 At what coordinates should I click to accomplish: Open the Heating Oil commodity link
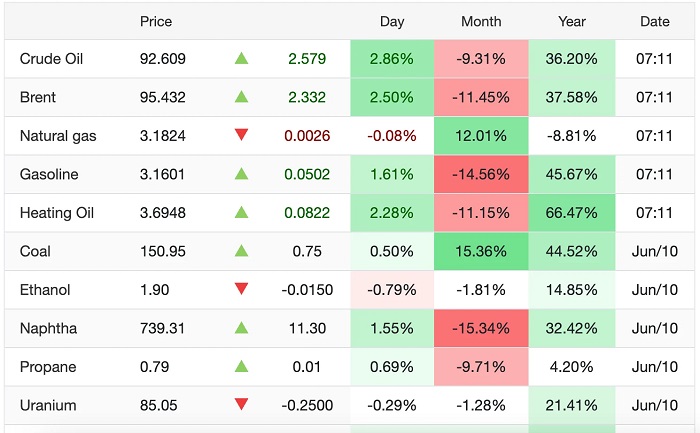(57, 213)
